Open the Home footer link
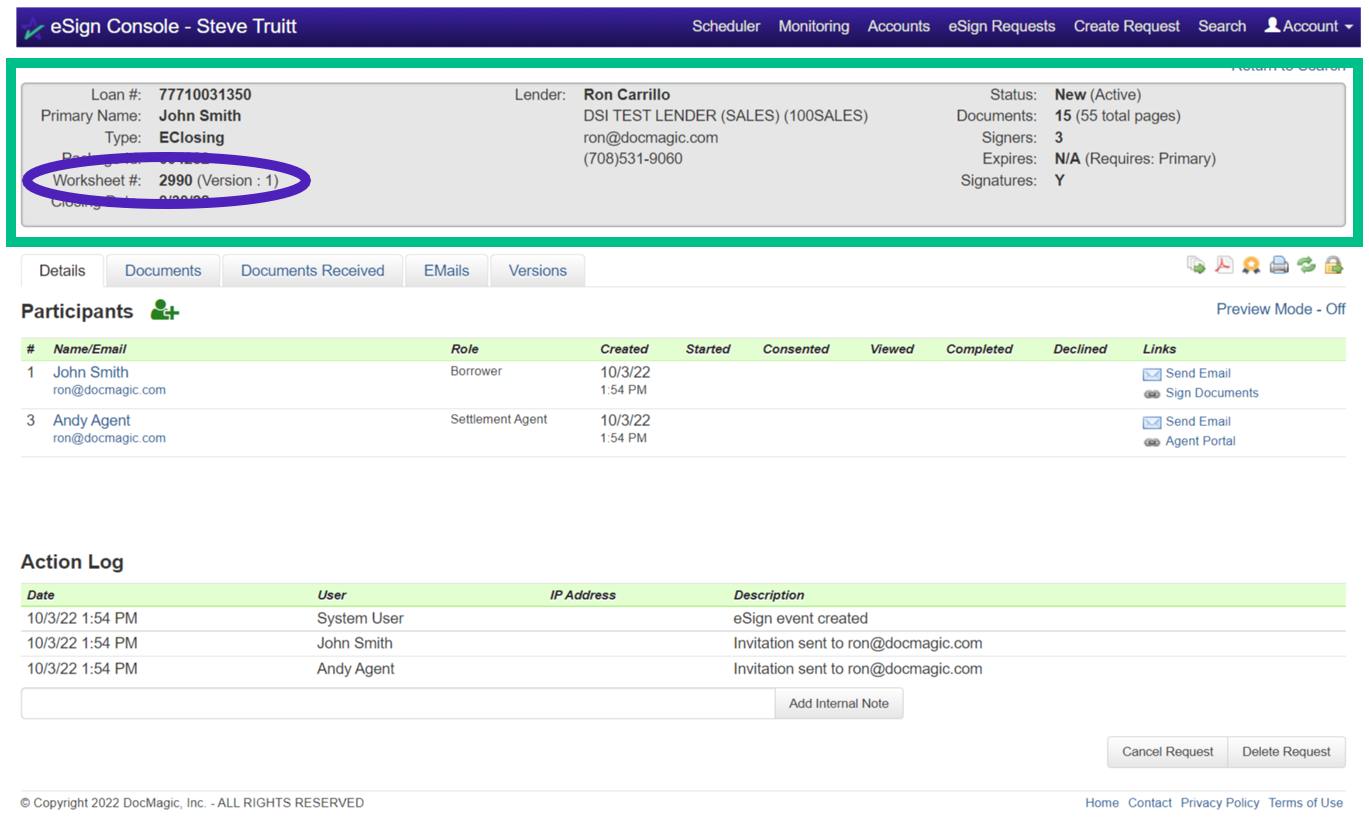This screenshot has height=821, width=1369. tap(1102, 803)
